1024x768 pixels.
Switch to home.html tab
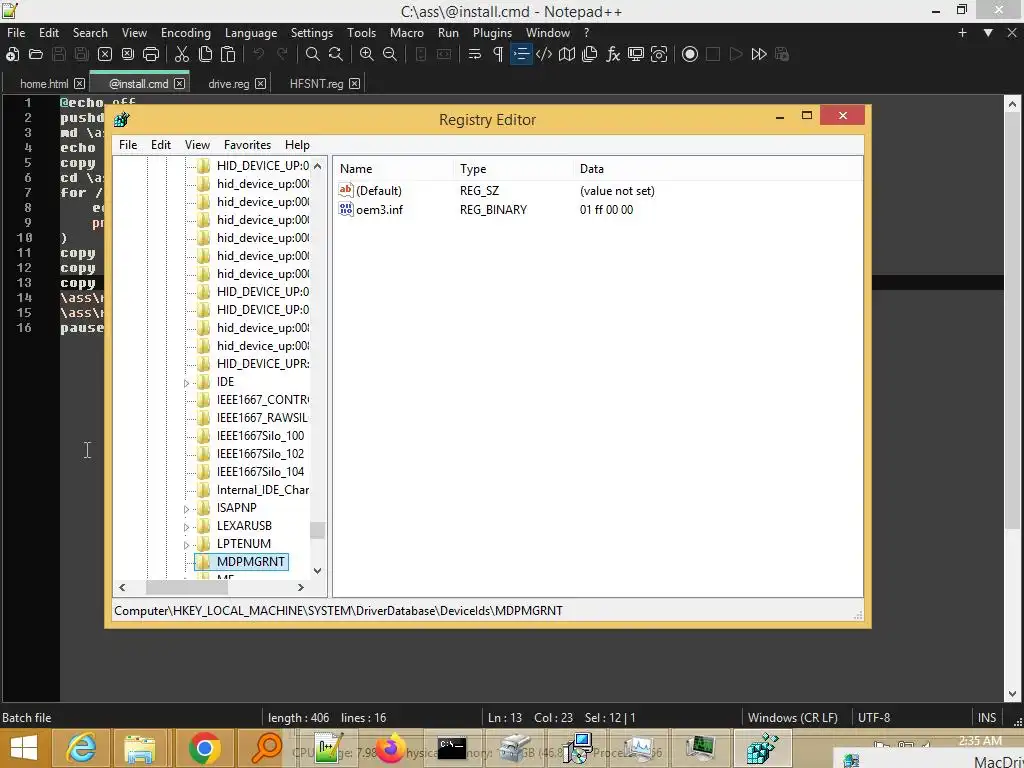(44, 84)
